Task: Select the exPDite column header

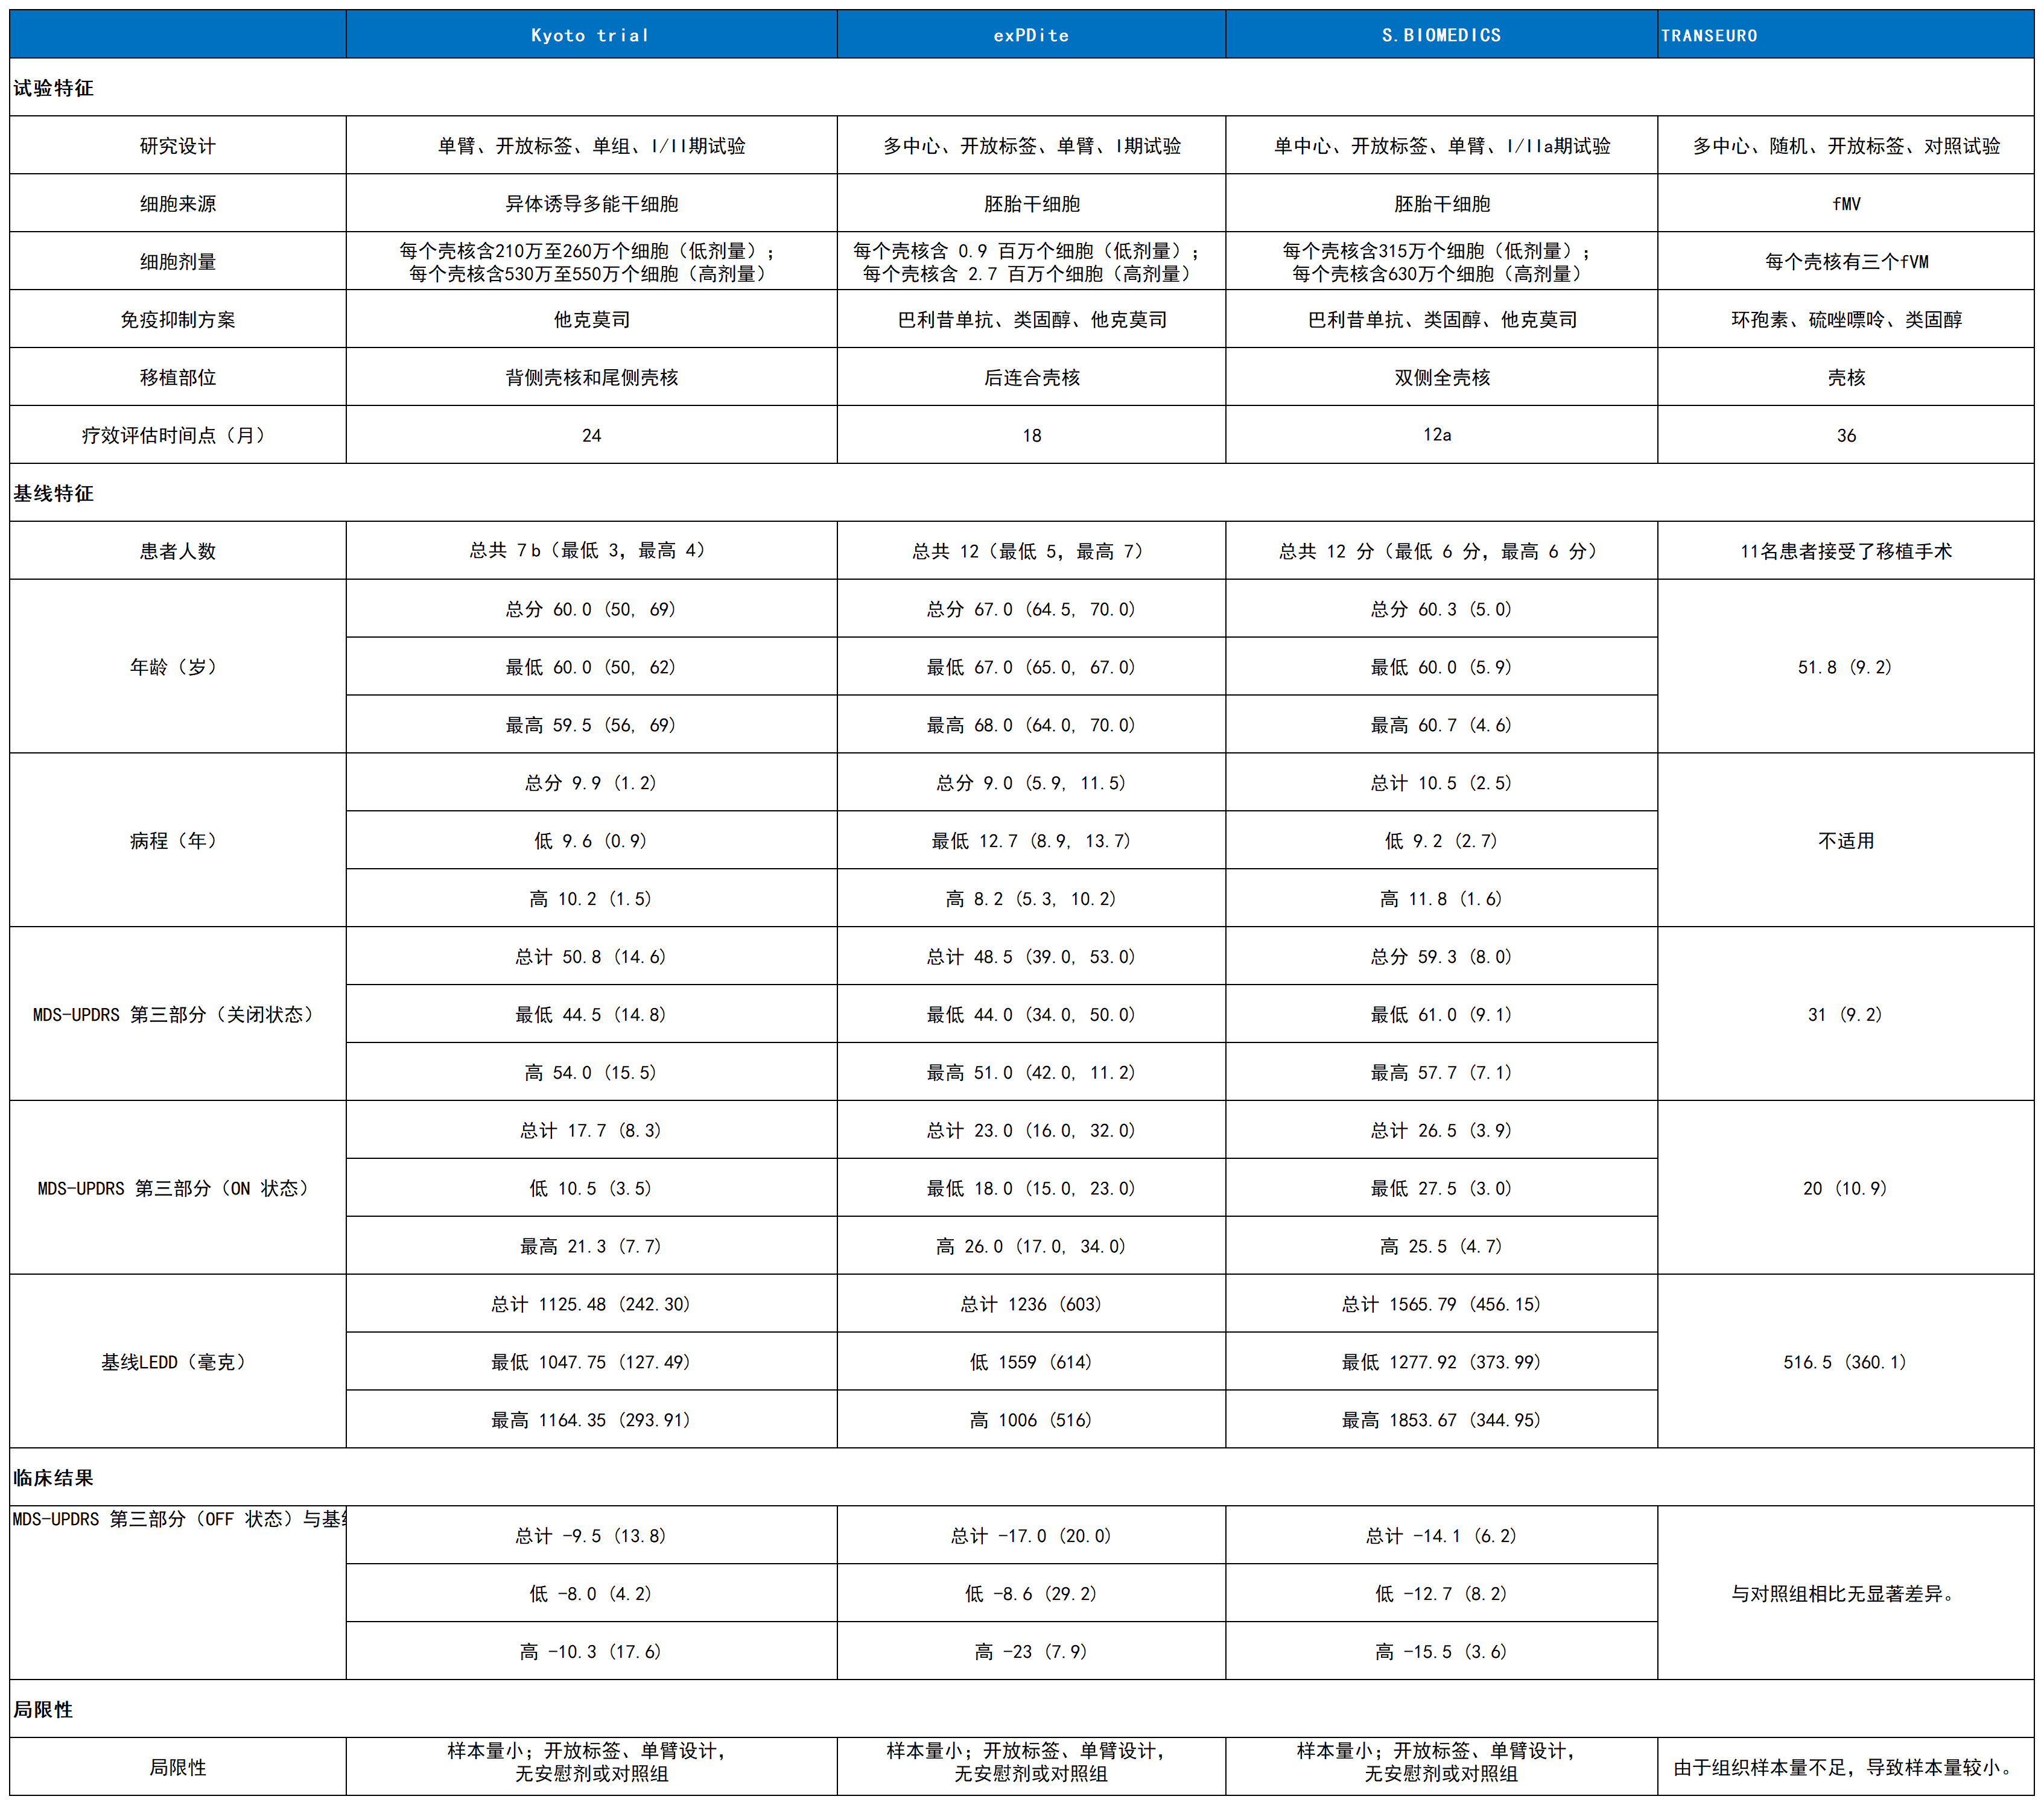Action: point(1031,35)
